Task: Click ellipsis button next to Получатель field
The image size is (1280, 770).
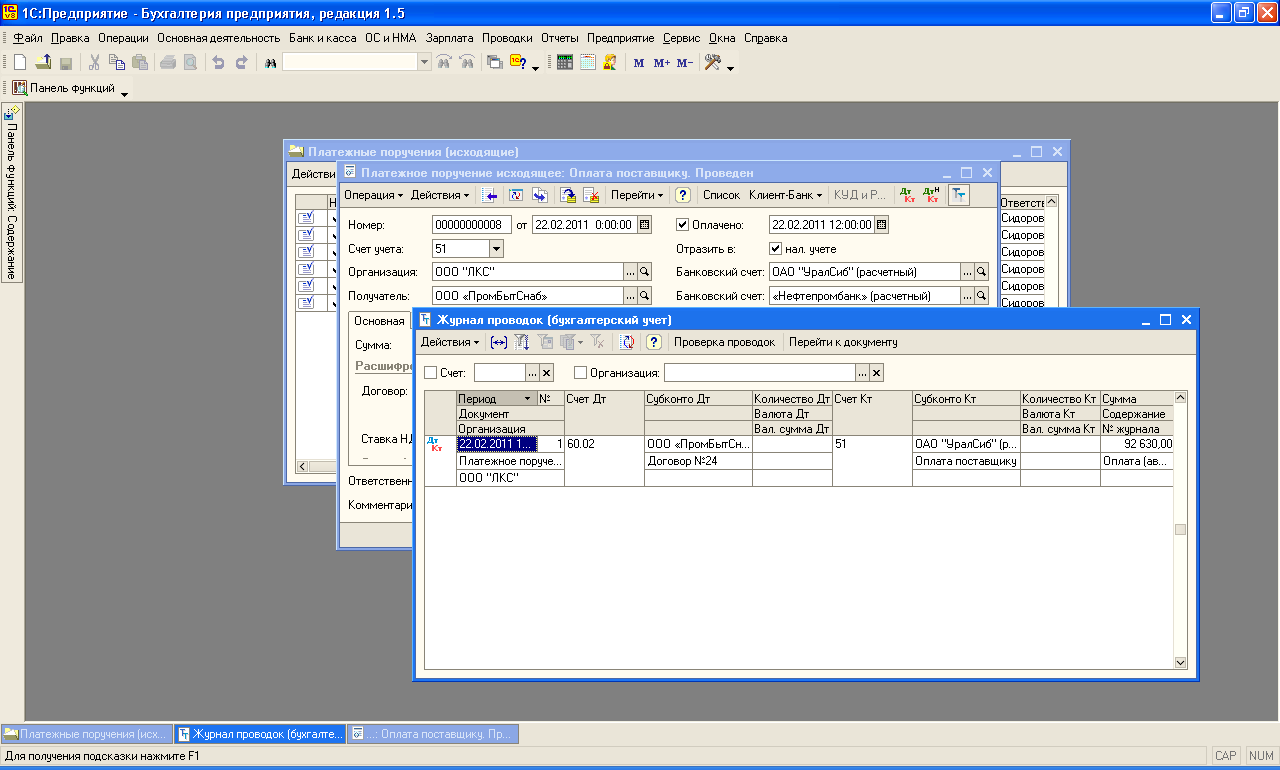Action: click(630, 296)
